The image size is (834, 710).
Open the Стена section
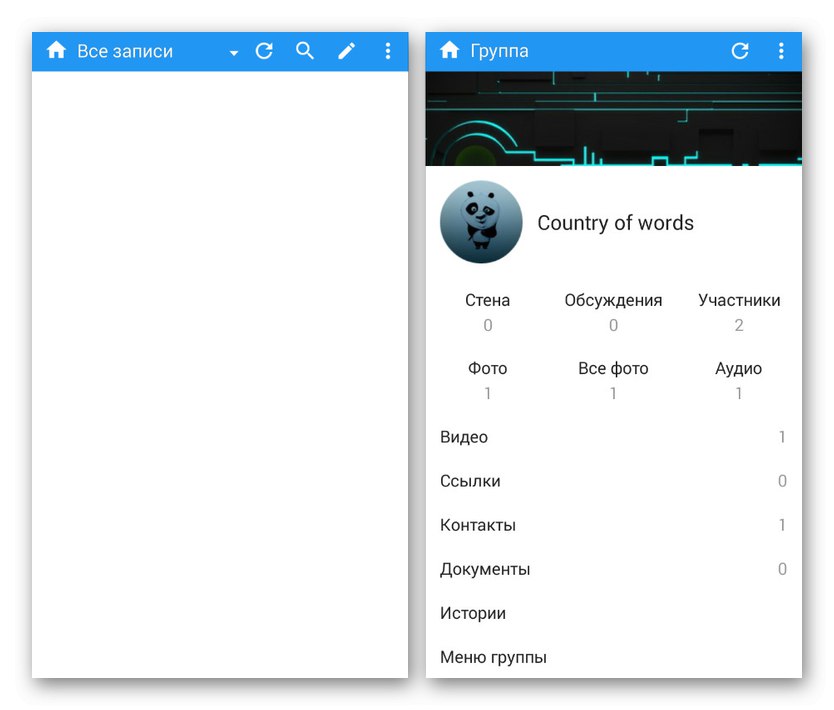487,312
